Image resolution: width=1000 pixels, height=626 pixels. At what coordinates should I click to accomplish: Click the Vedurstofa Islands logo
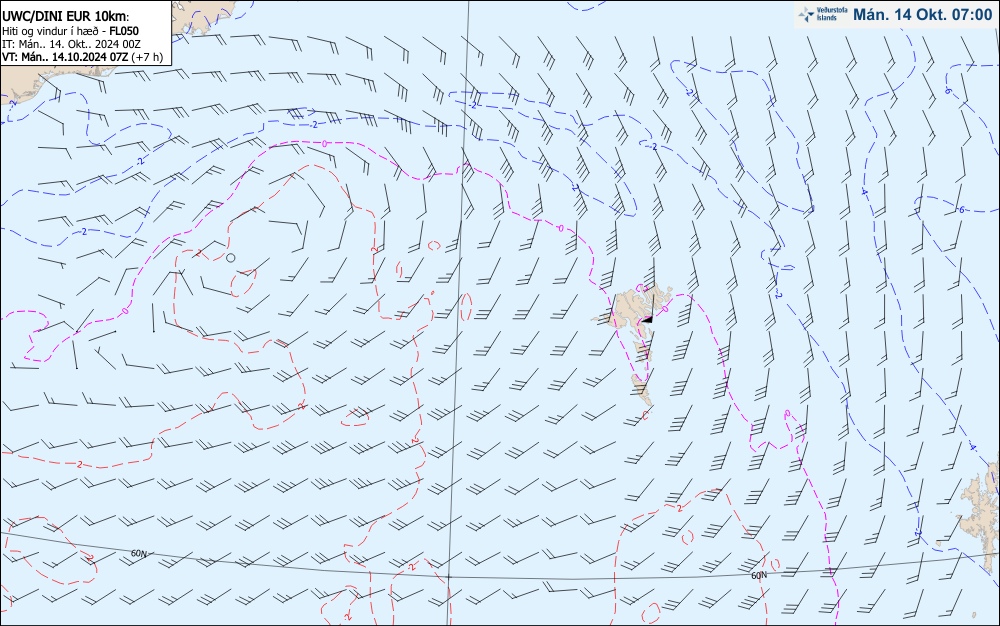click(x=823, y=15)
